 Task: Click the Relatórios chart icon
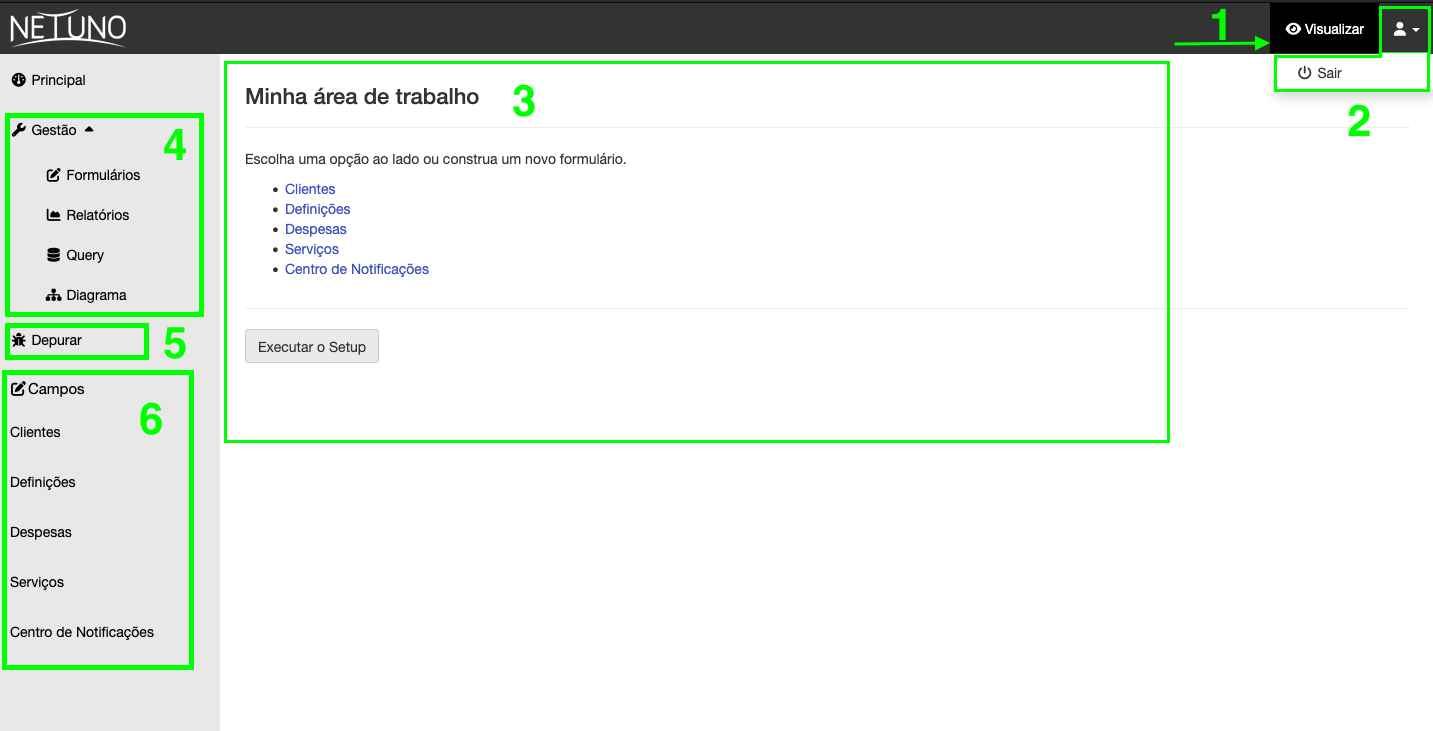[54, 215]
